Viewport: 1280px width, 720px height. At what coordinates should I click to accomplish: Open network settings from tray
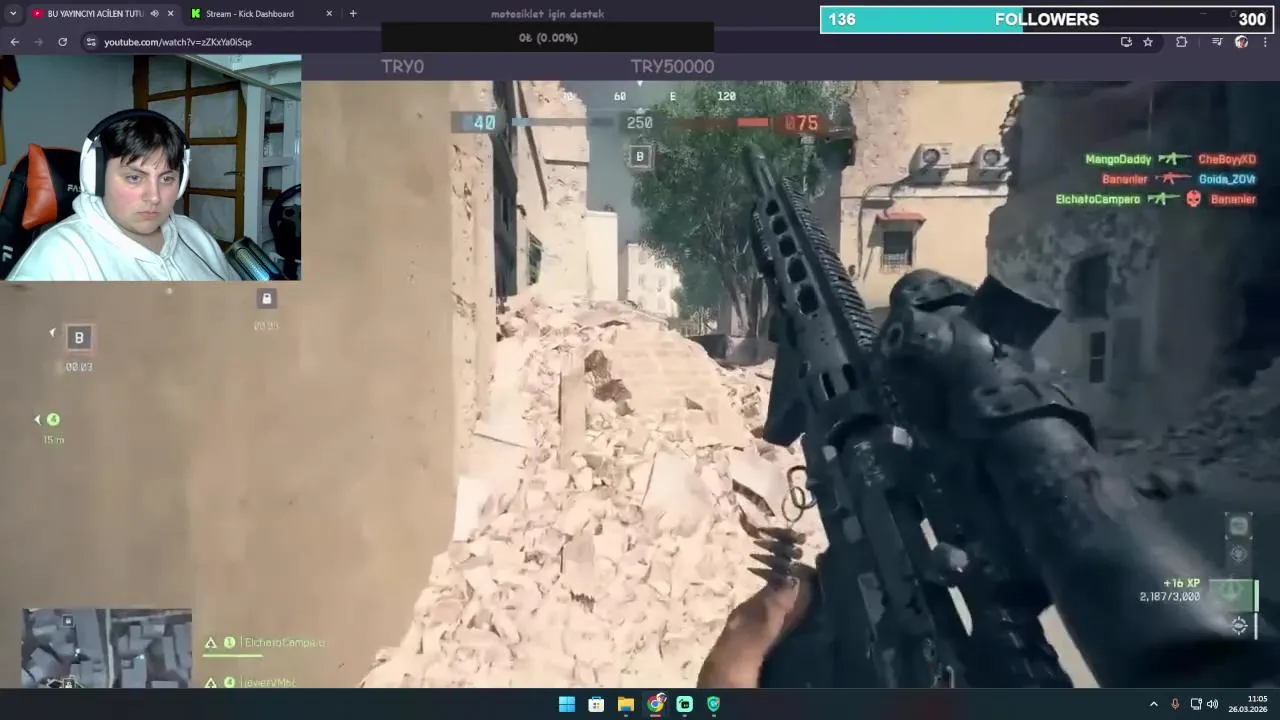tap(1196, 704)
